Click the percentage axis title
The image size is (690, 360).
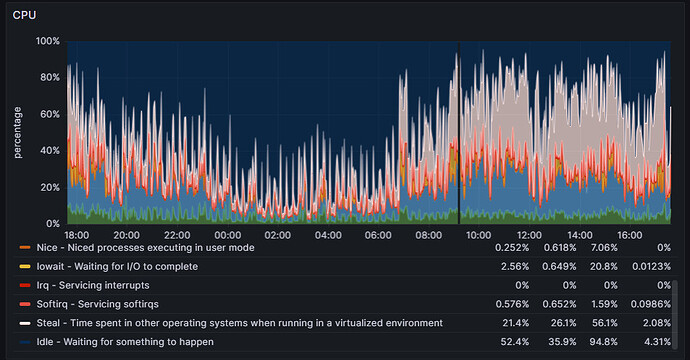pos(17,132)
